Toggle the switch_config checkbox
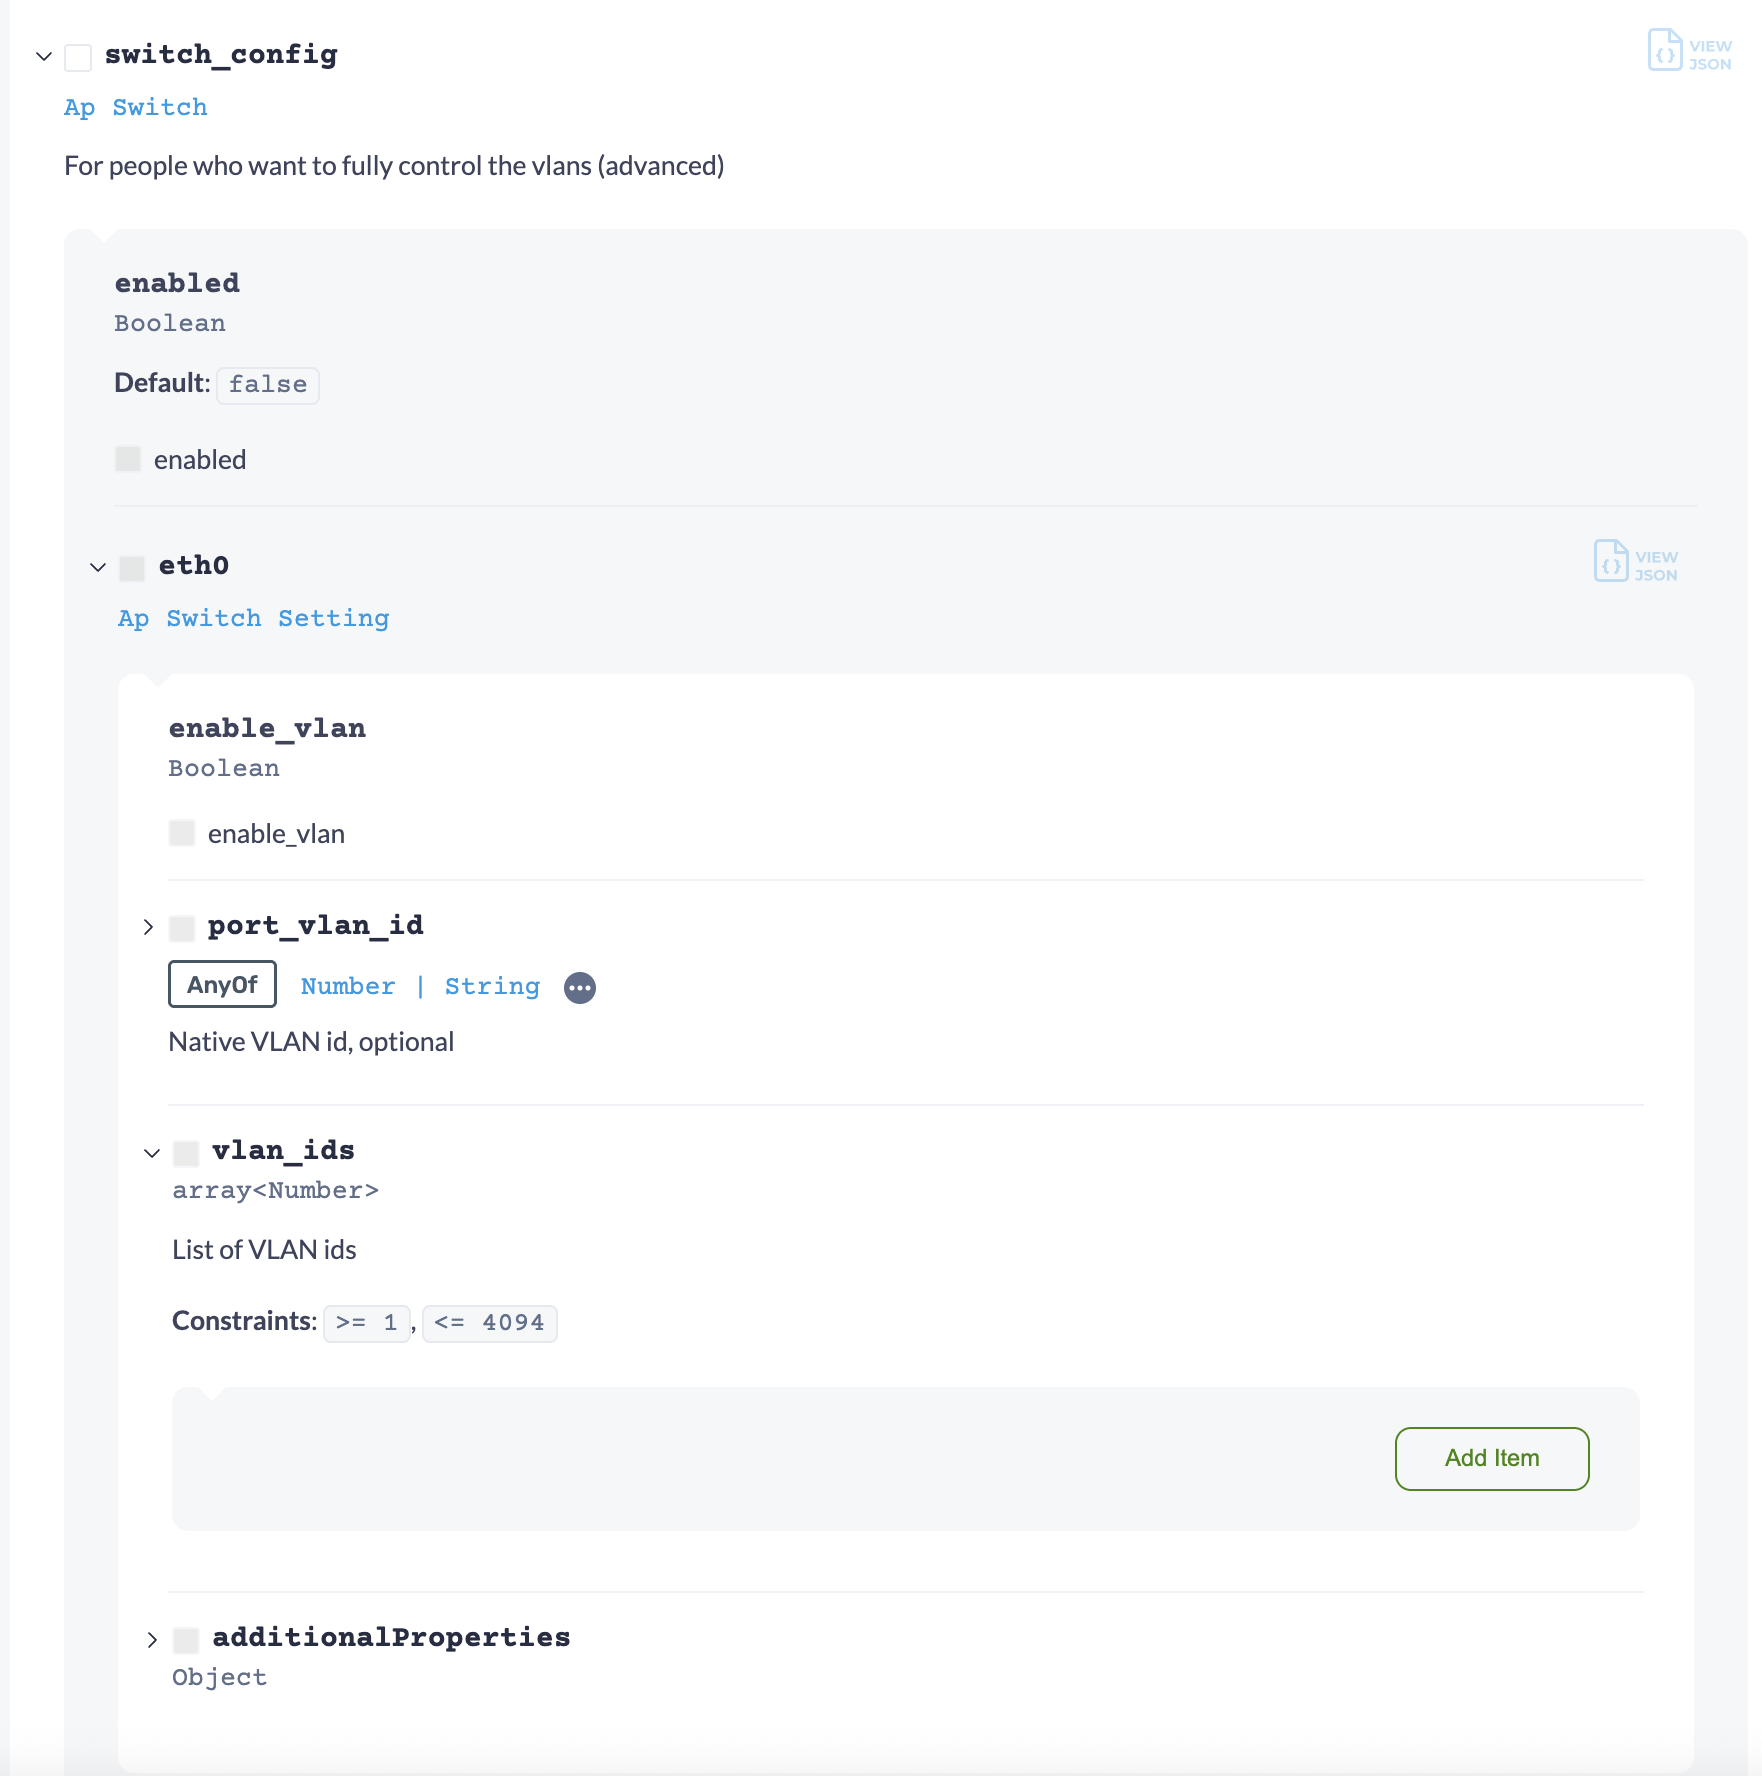 (78, 57)
